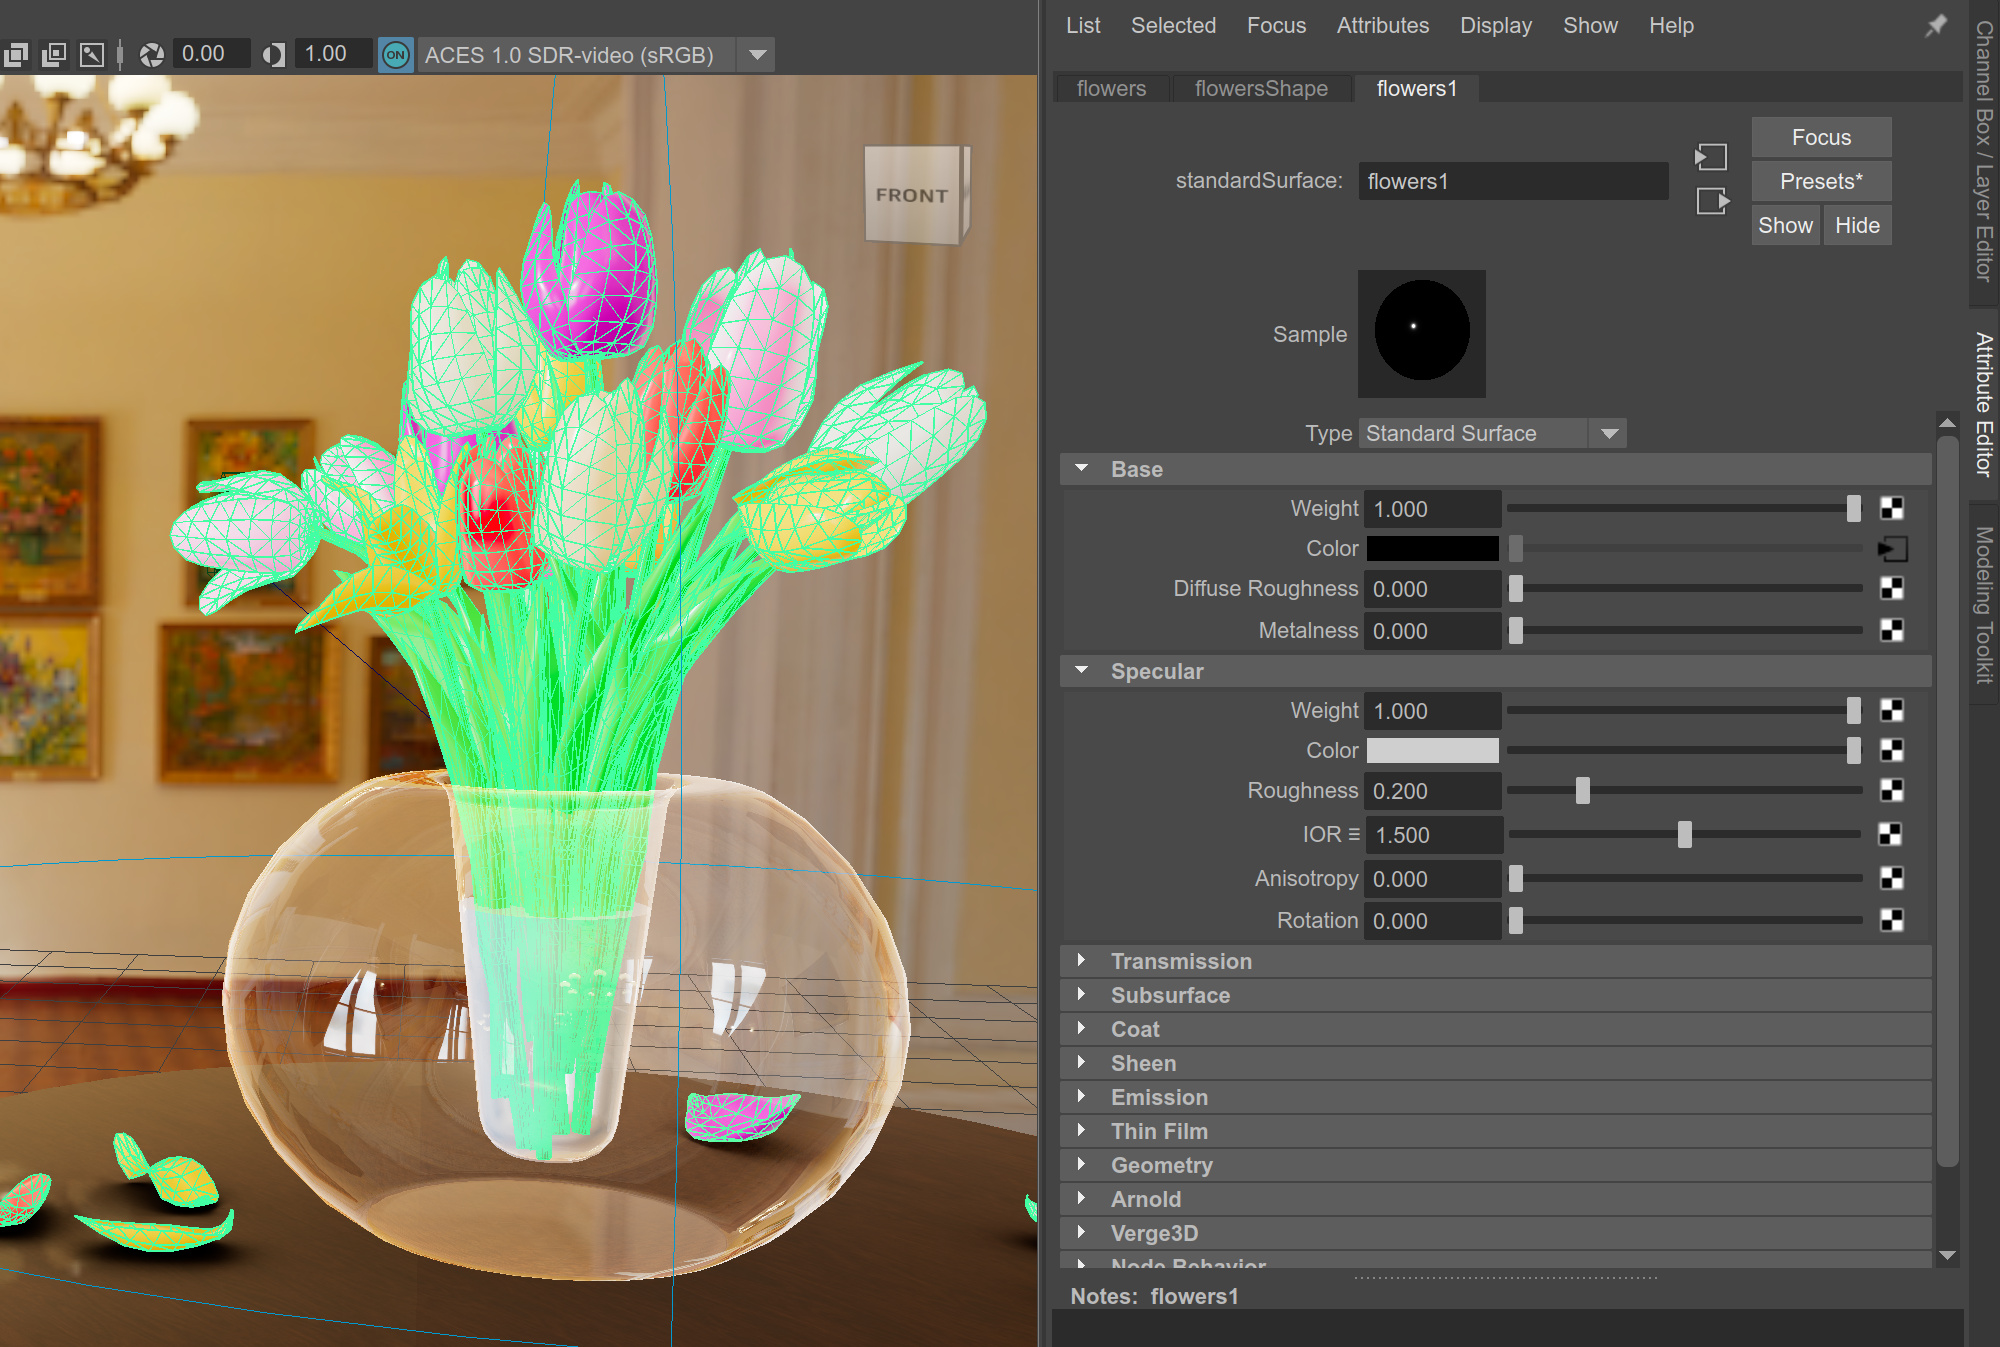This screenshot has width=2000, height=1347.
Task: Open the Type Standard Surface dropdown
Action: [x=1492, y=433]
